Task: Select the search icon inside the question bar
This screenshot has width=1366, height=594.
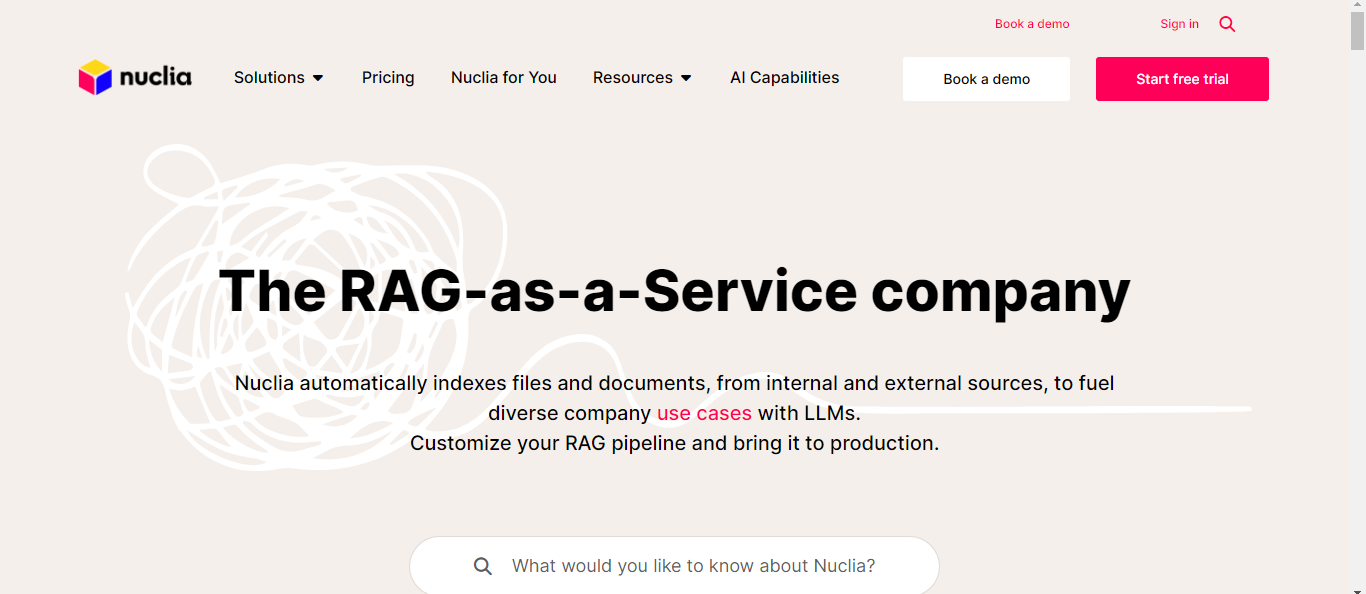Action: coord(483,565)
